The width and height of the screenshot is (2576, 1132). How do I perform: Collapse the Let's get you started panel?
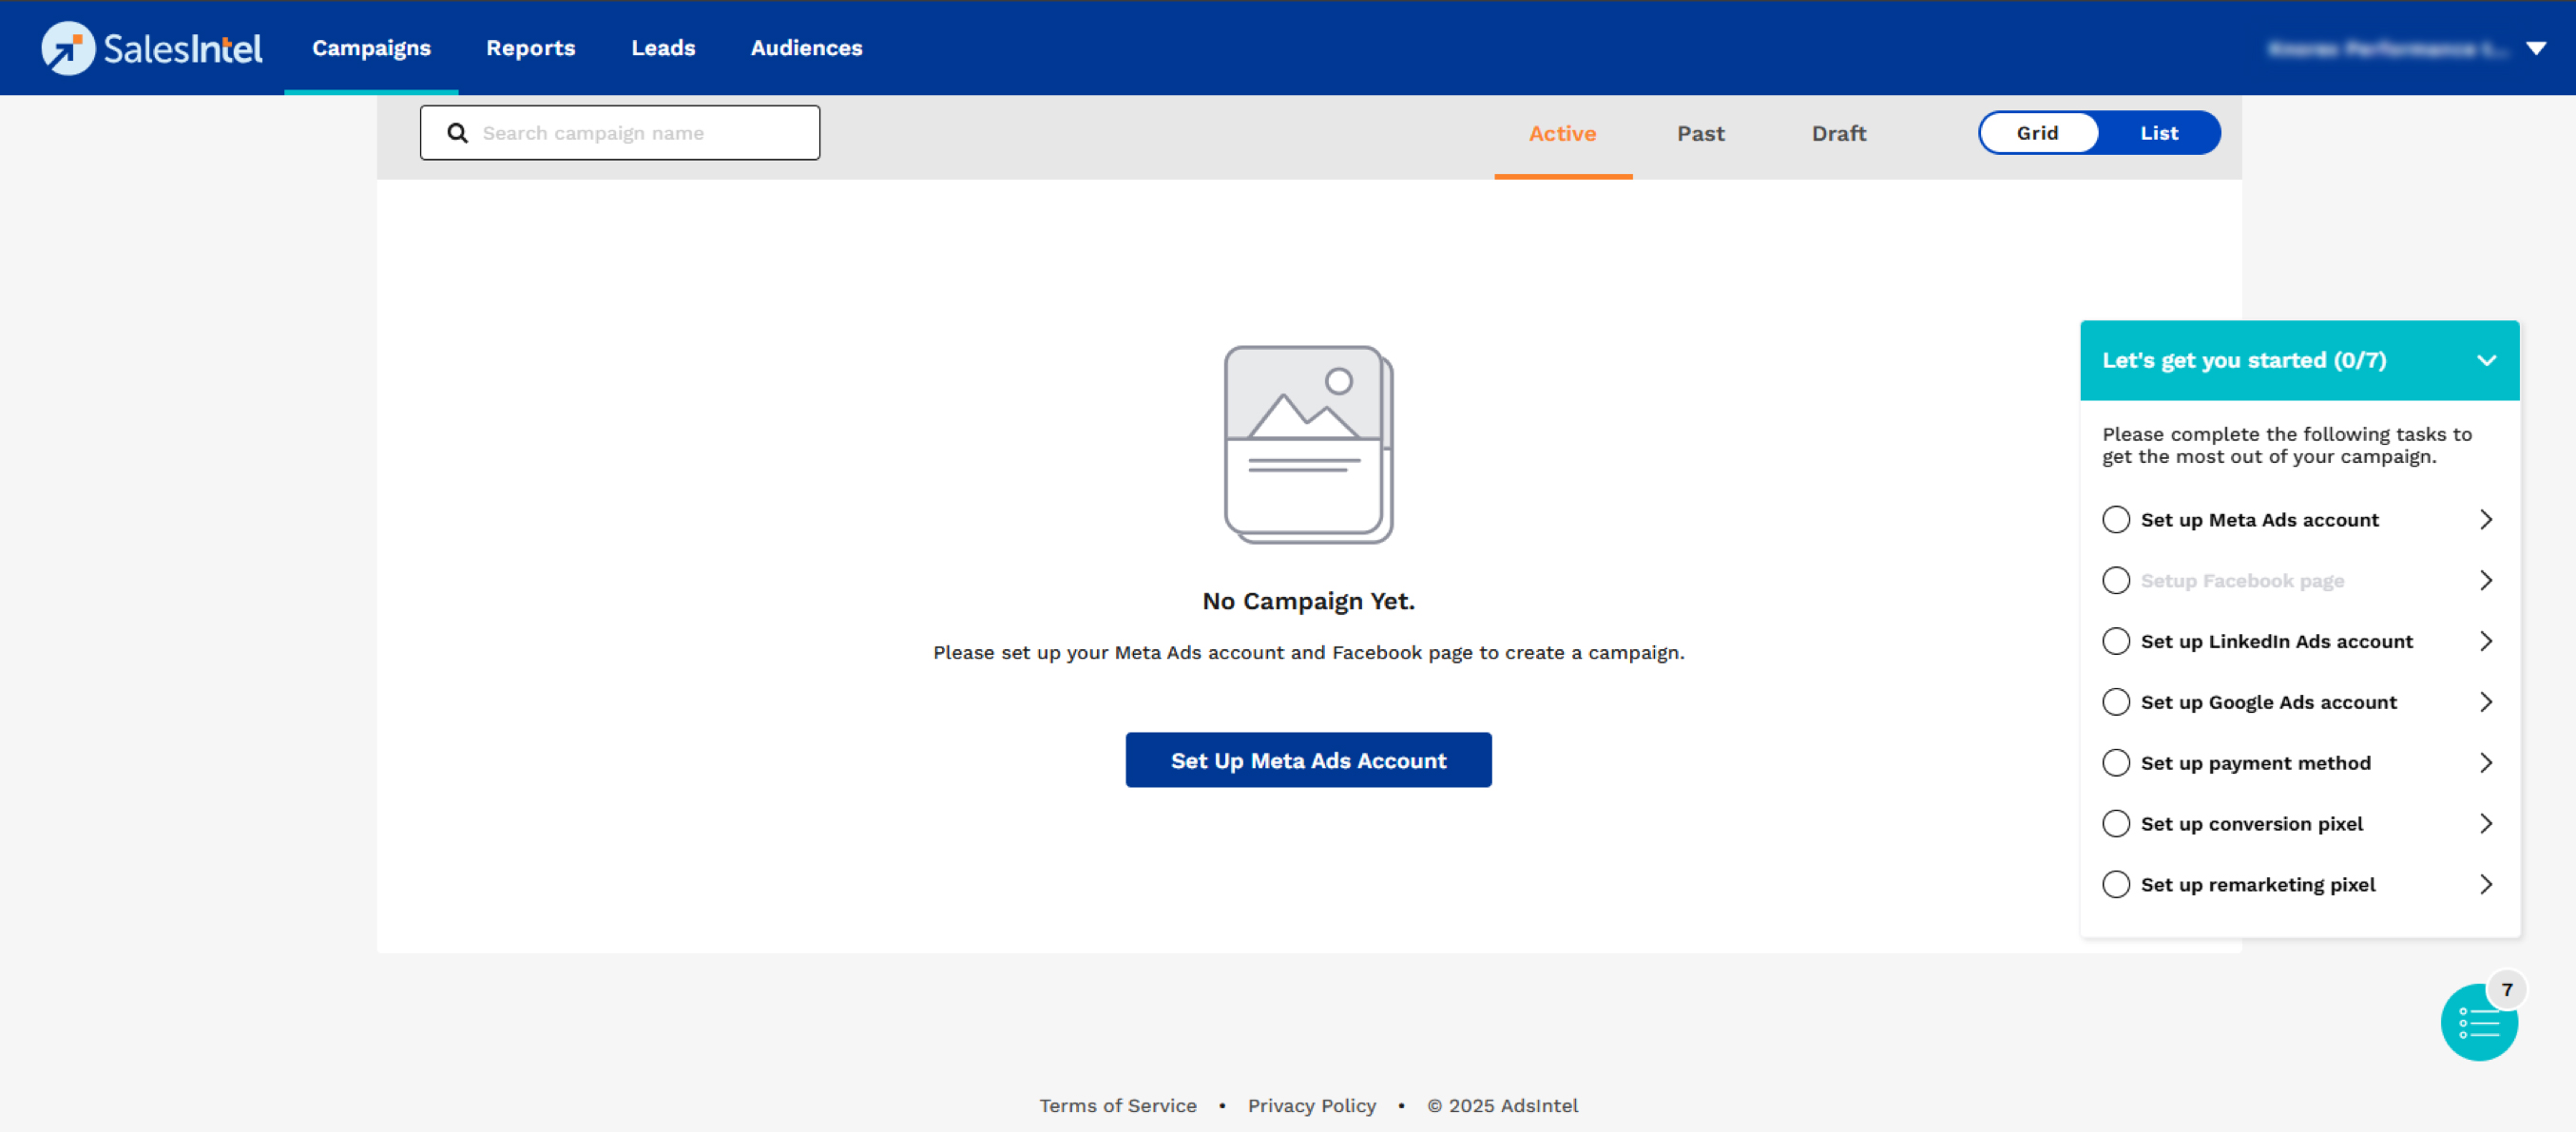click(2486, 361)
